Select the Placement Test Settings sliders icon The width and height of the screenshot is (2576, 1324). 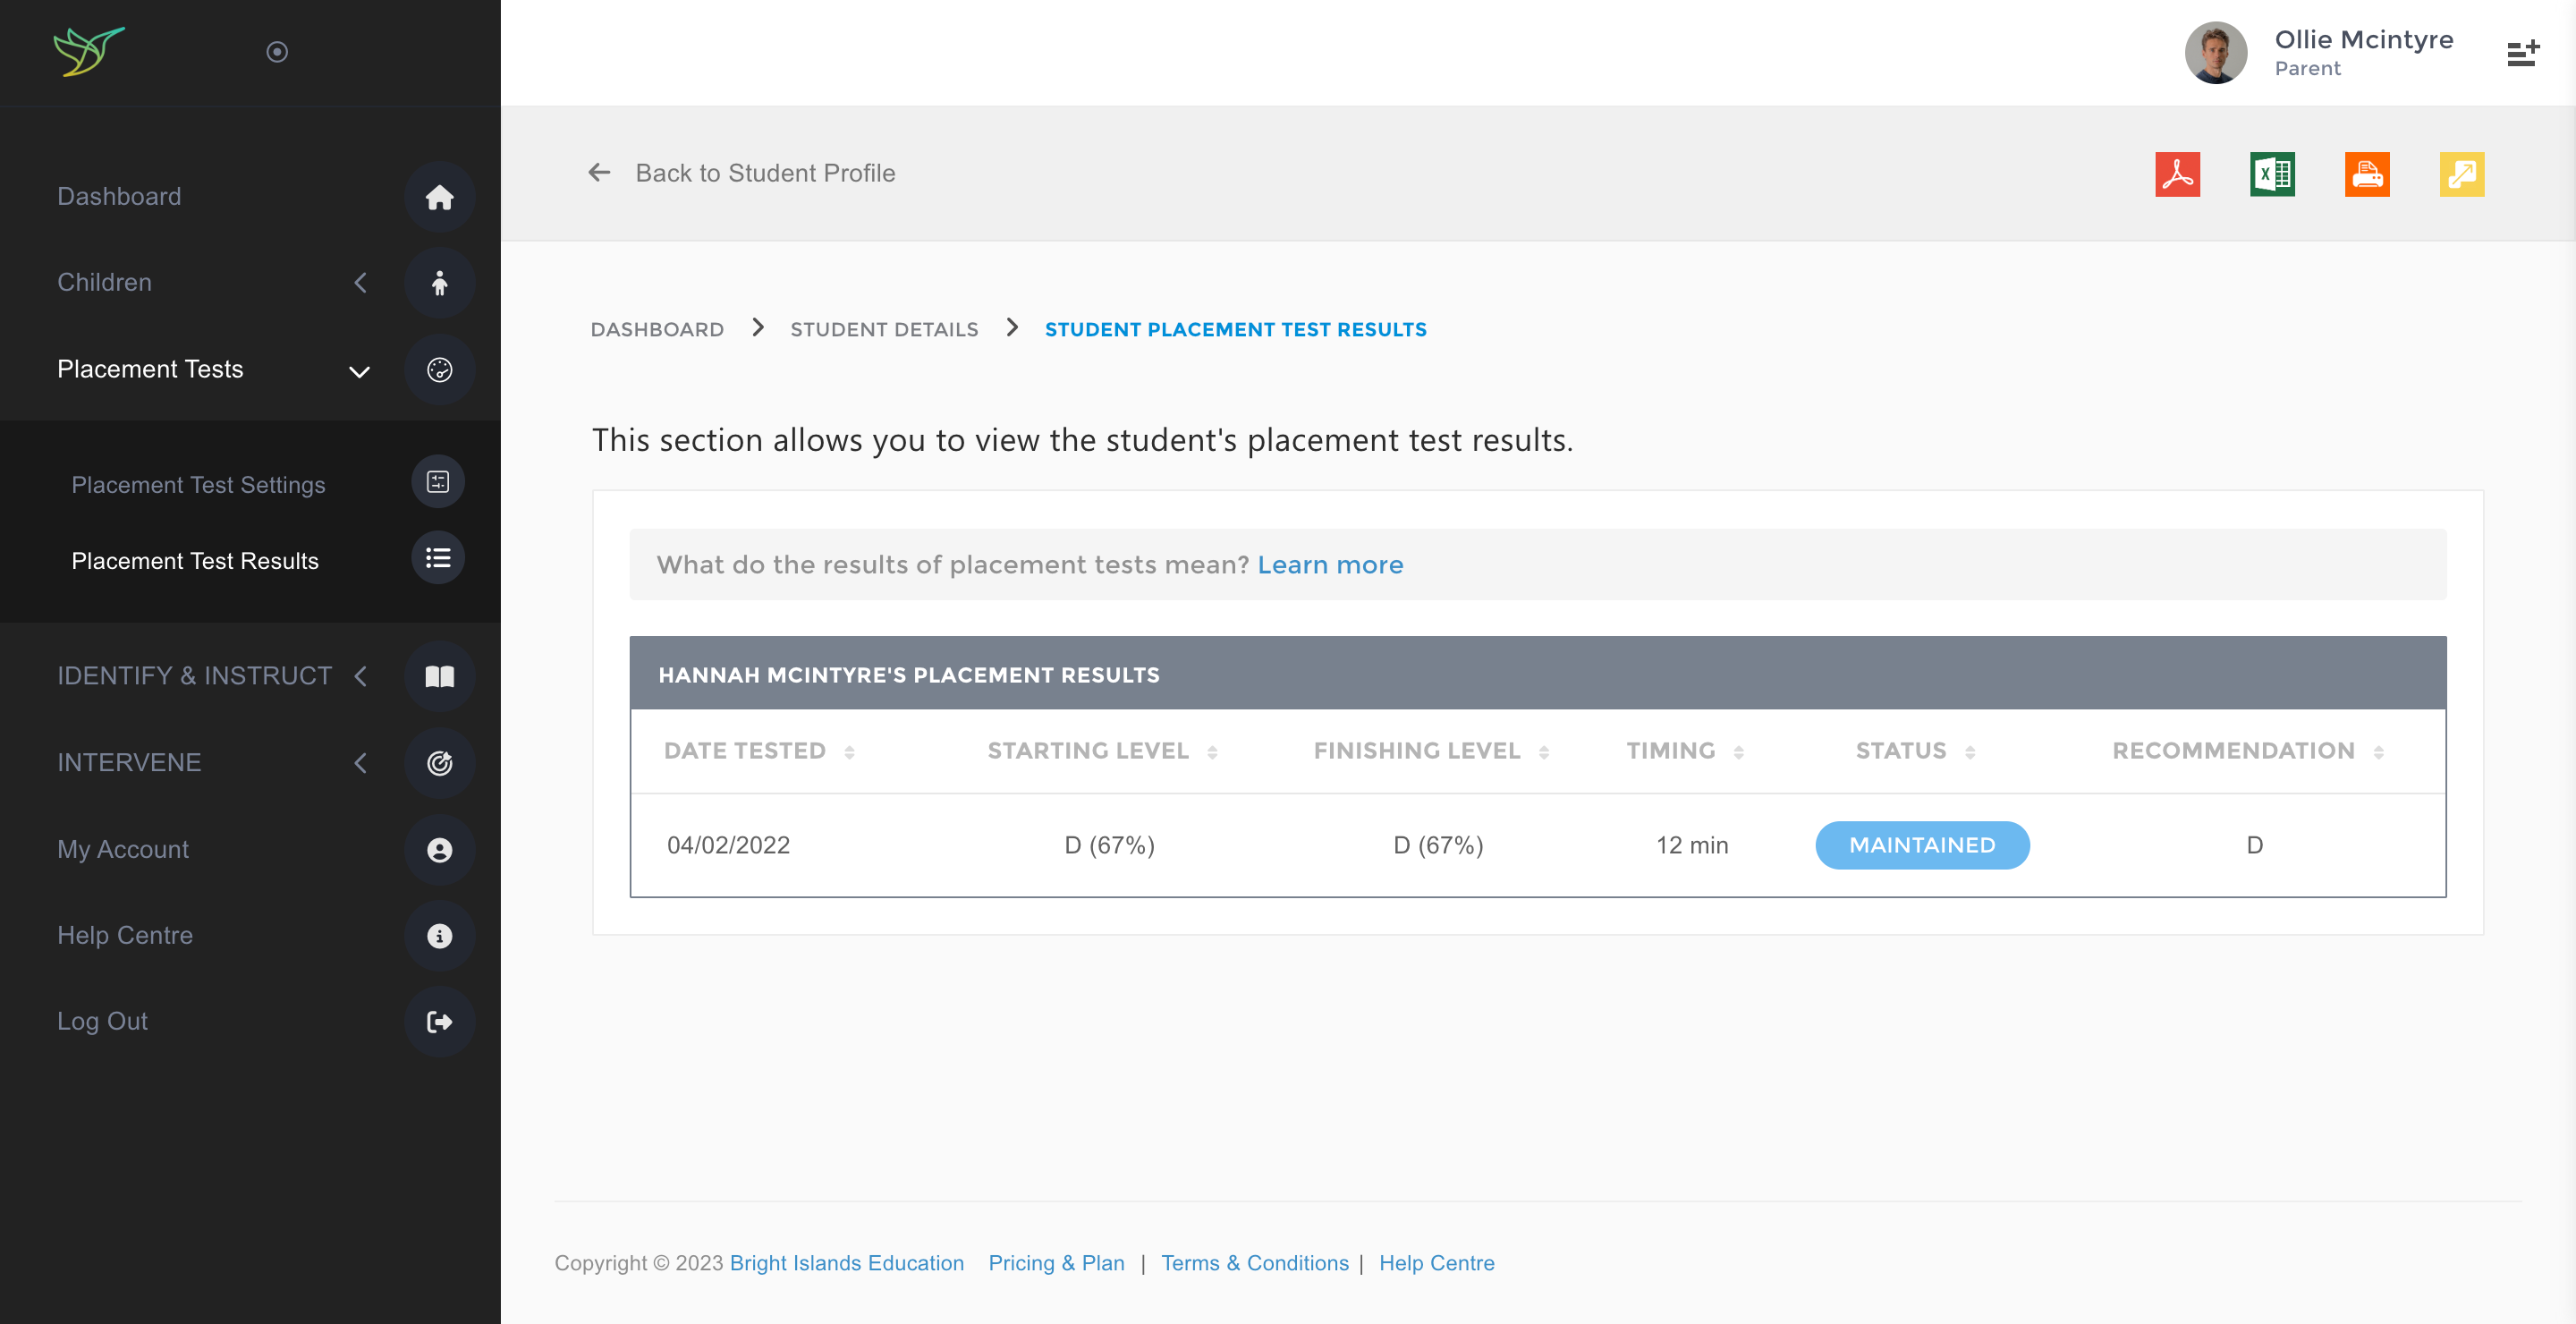click(x=438, y=481)
